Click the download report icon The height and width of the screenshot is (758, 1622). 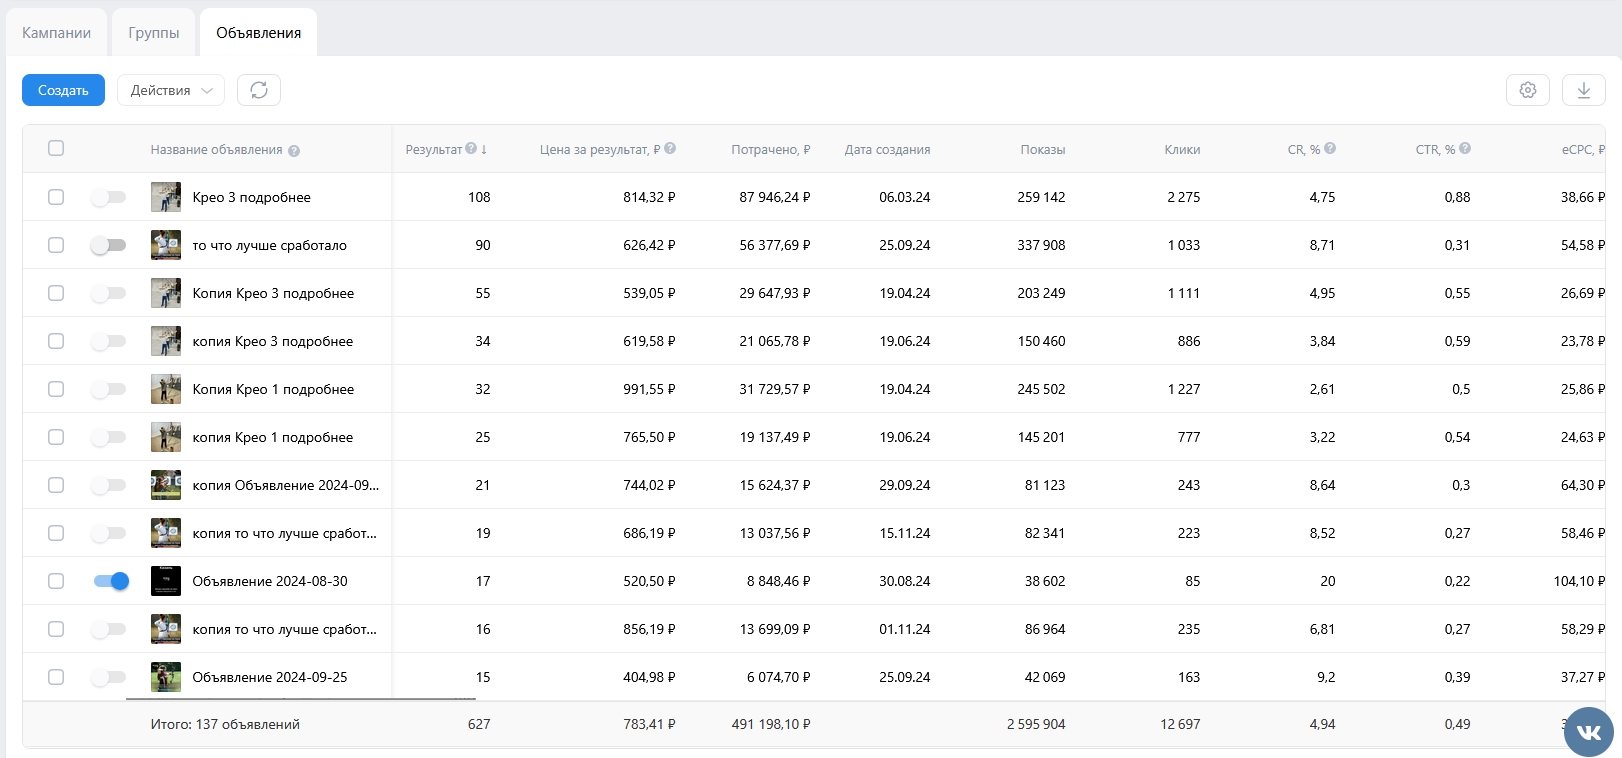click(x=1583, y=90)
